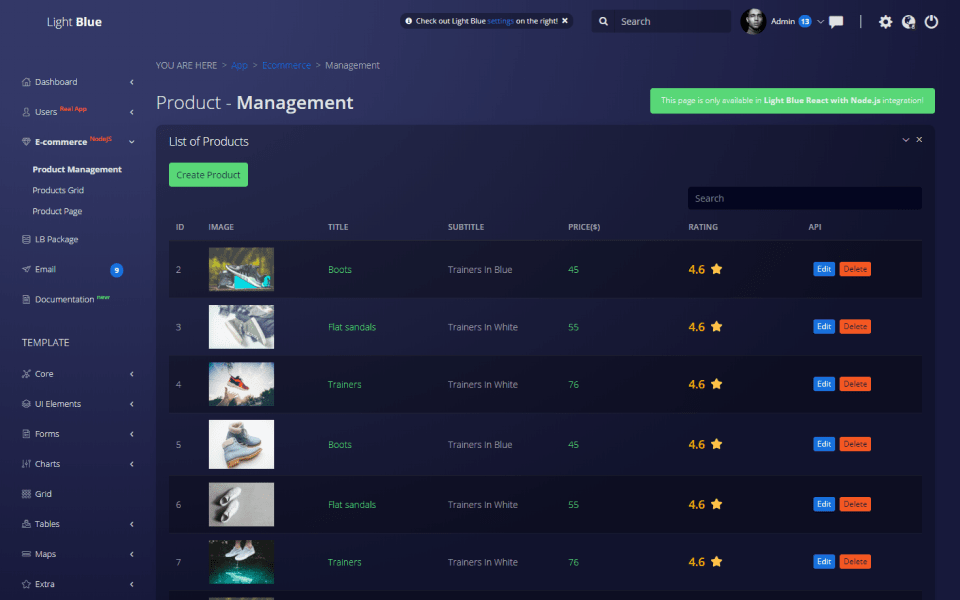Edit the product with ID 2

click(x=823, y=269)
